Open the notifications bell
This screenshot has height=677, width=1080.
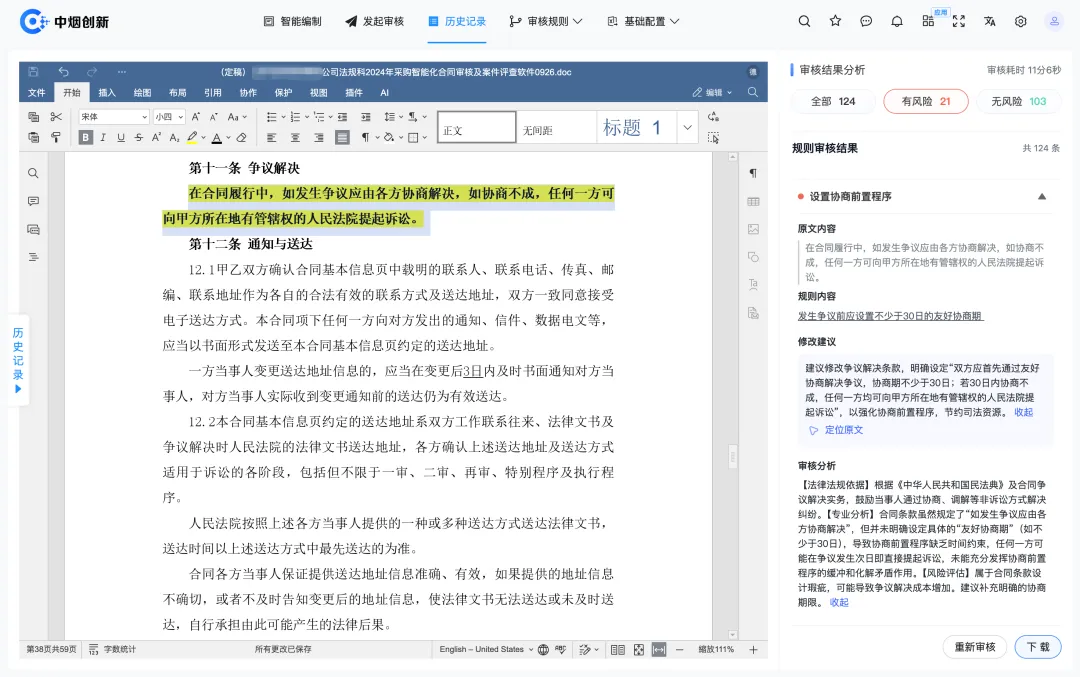[x=897, y=21]
